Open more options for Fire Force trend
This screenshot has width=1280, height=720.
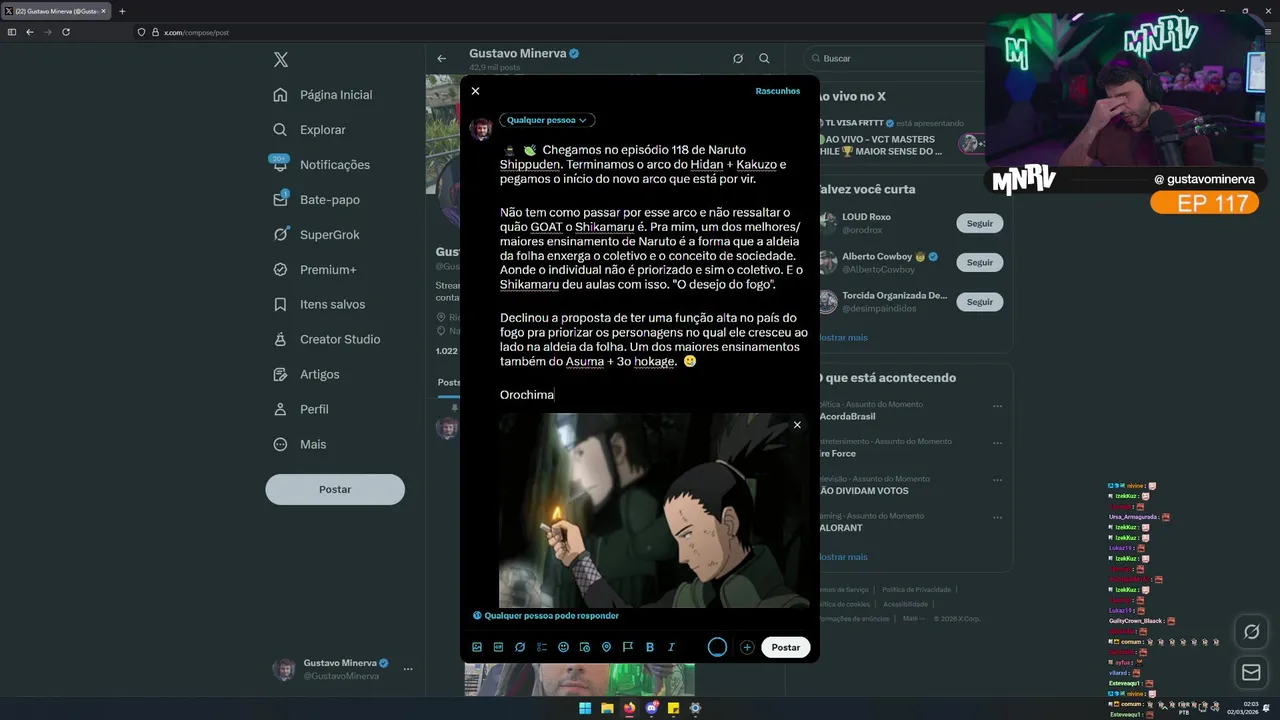click(997, 443)
